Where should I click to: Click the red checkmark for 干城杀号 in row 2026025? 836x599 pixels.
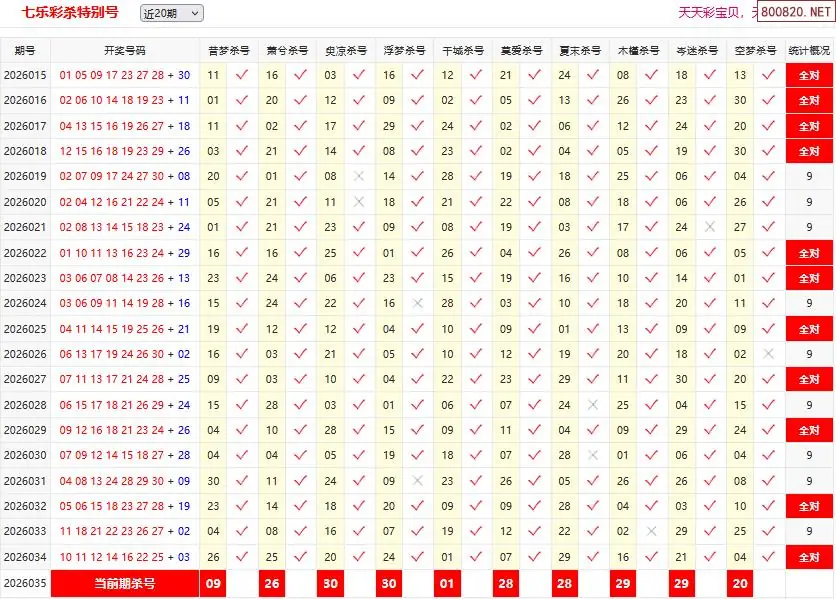tap(476, 329)
